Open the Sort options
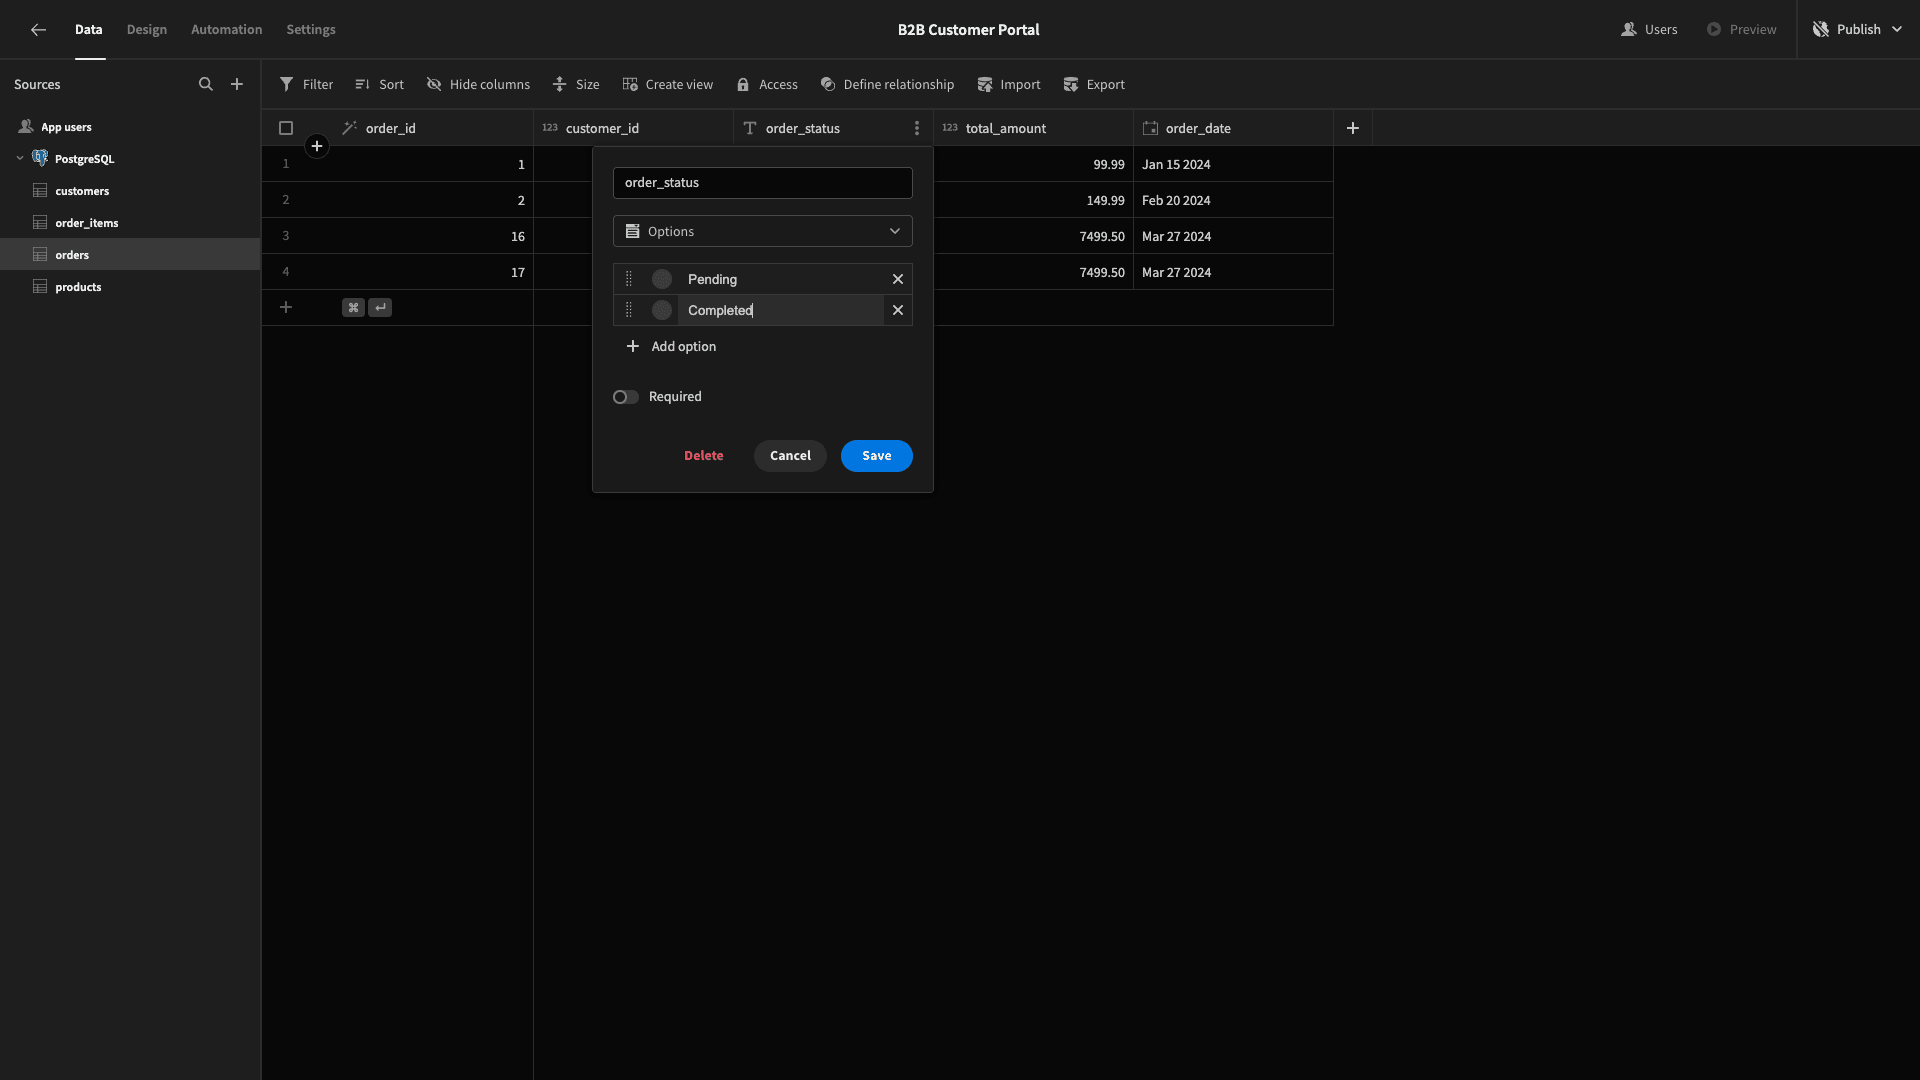 pos(379,84)
